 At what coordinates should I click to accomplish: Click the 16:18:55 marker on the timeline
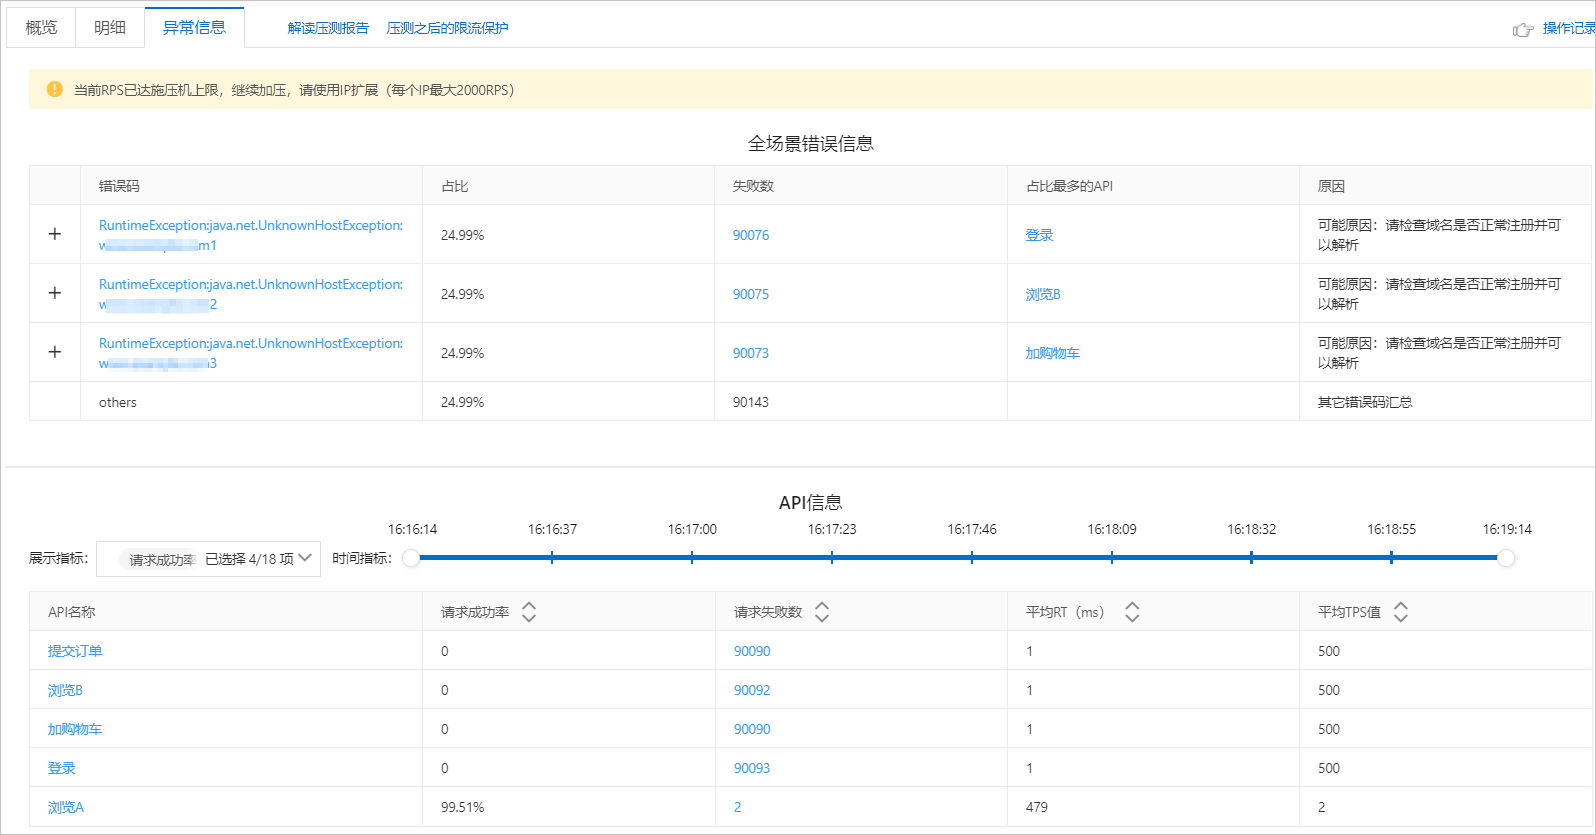tap(1392, 558)
